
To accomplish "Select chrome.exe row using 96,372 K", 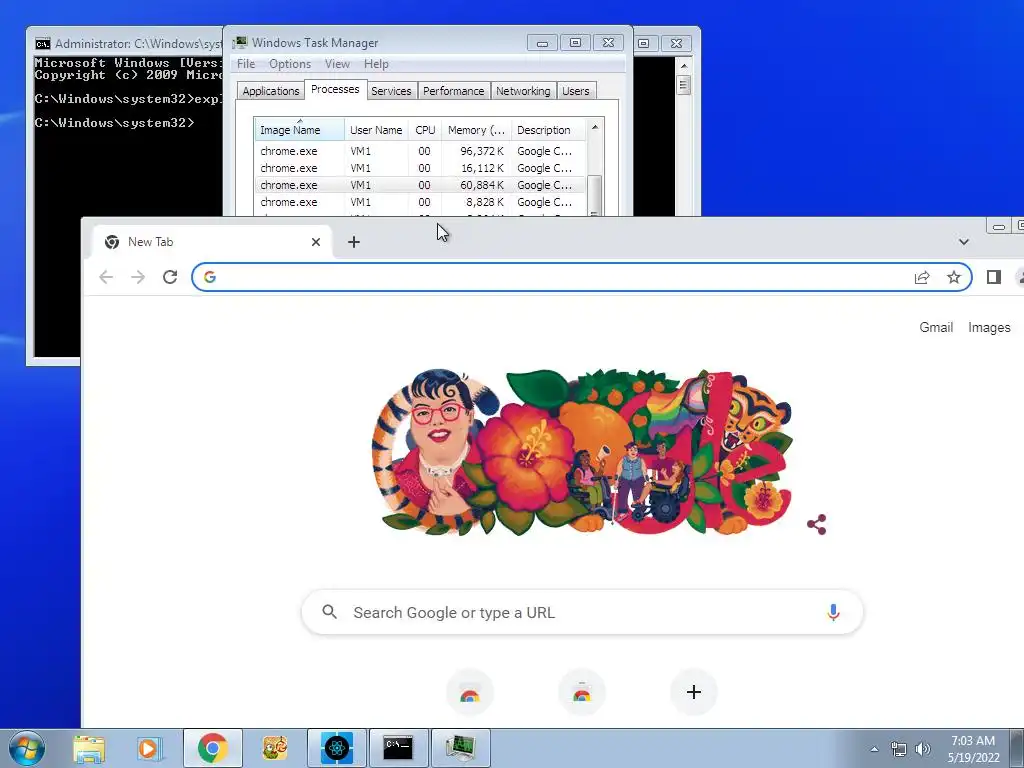I will (420, 151).
